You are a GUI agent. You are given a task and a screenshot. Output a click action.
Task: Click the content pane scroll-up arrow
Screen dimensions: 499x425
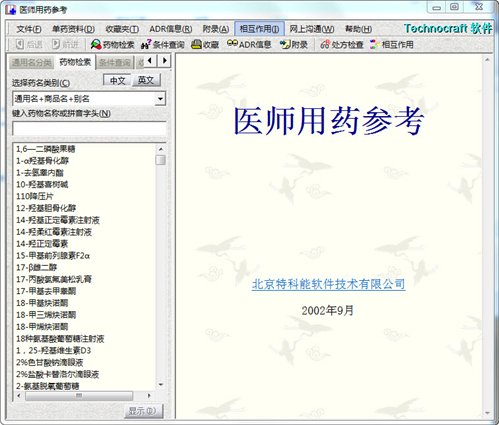pos(487,60)
